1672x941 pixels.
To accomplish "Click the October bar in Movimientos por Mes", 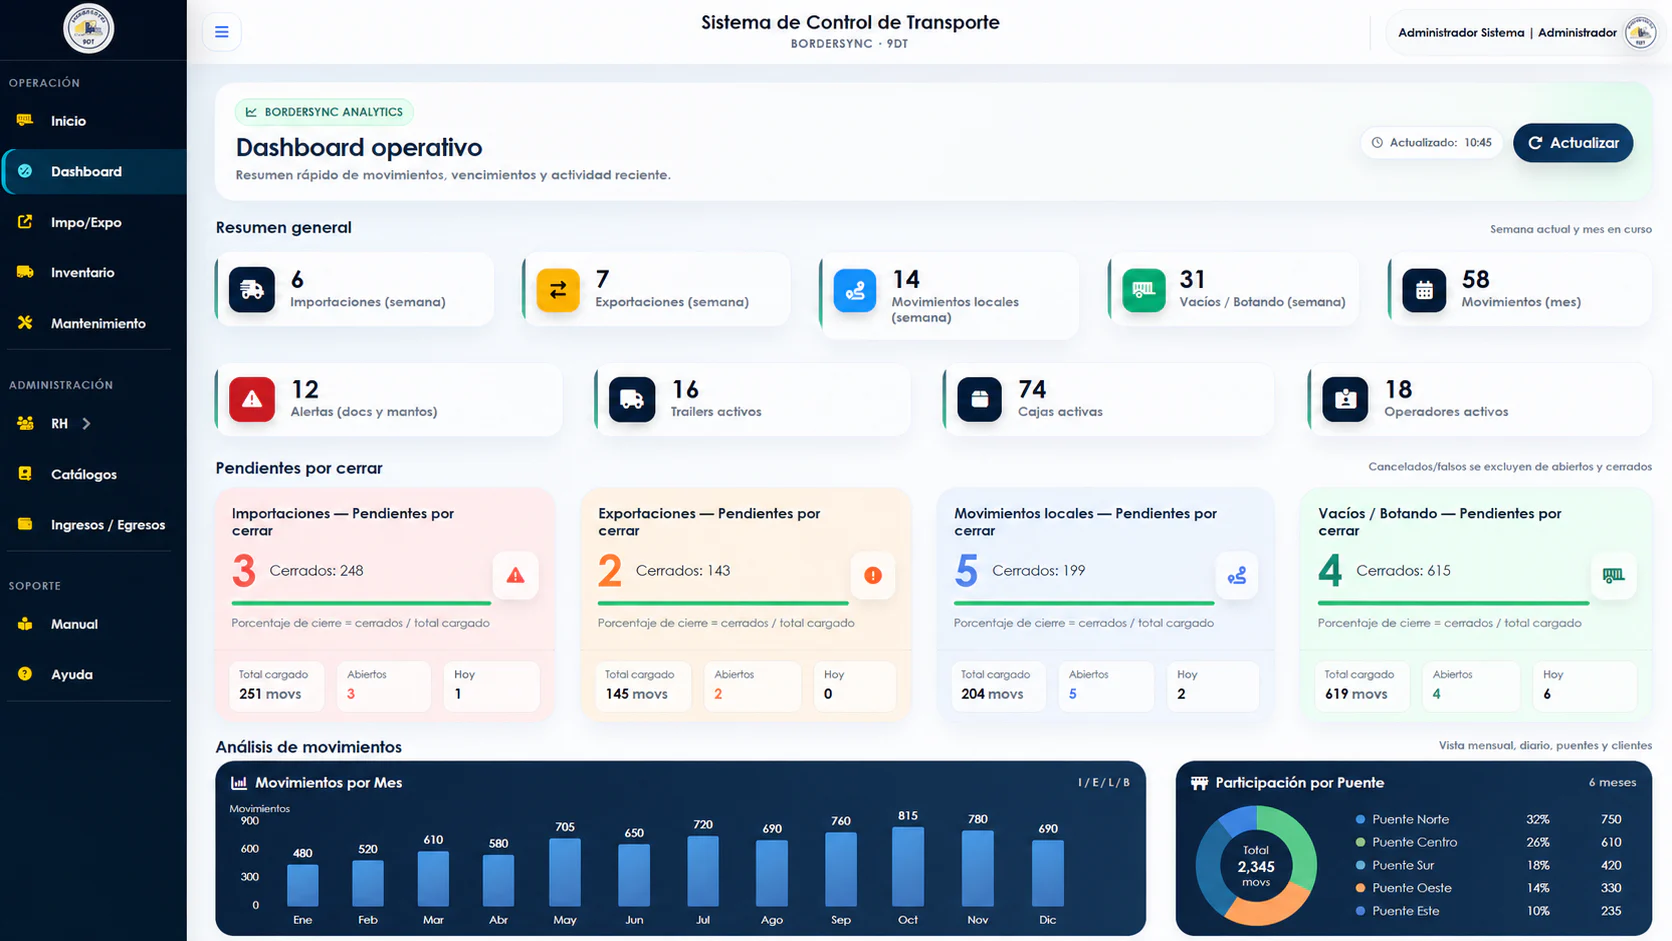I will click(908, 867).
